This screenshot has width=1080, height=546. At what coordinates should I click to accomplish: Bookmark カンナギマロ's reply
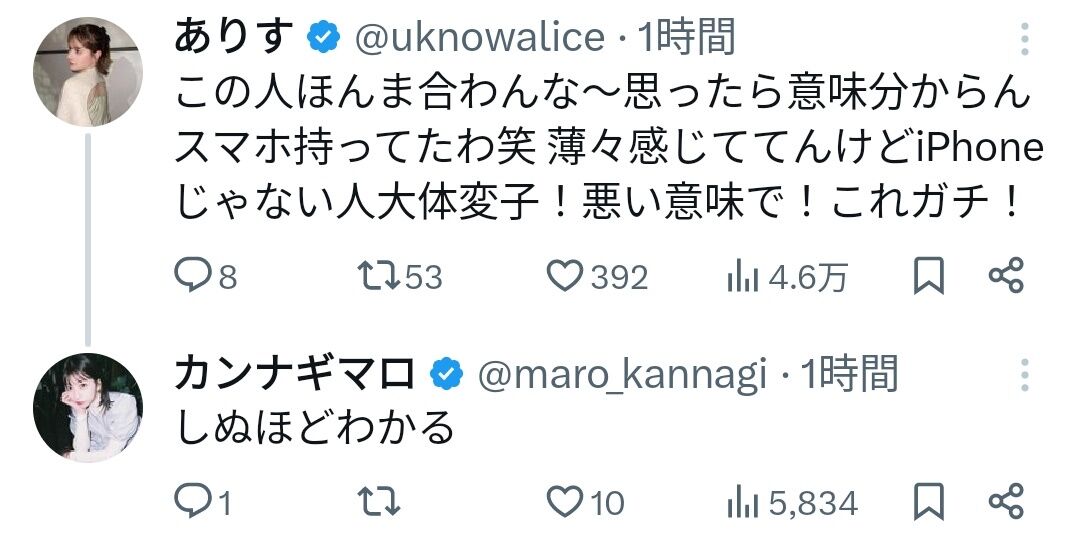point(929,501)
